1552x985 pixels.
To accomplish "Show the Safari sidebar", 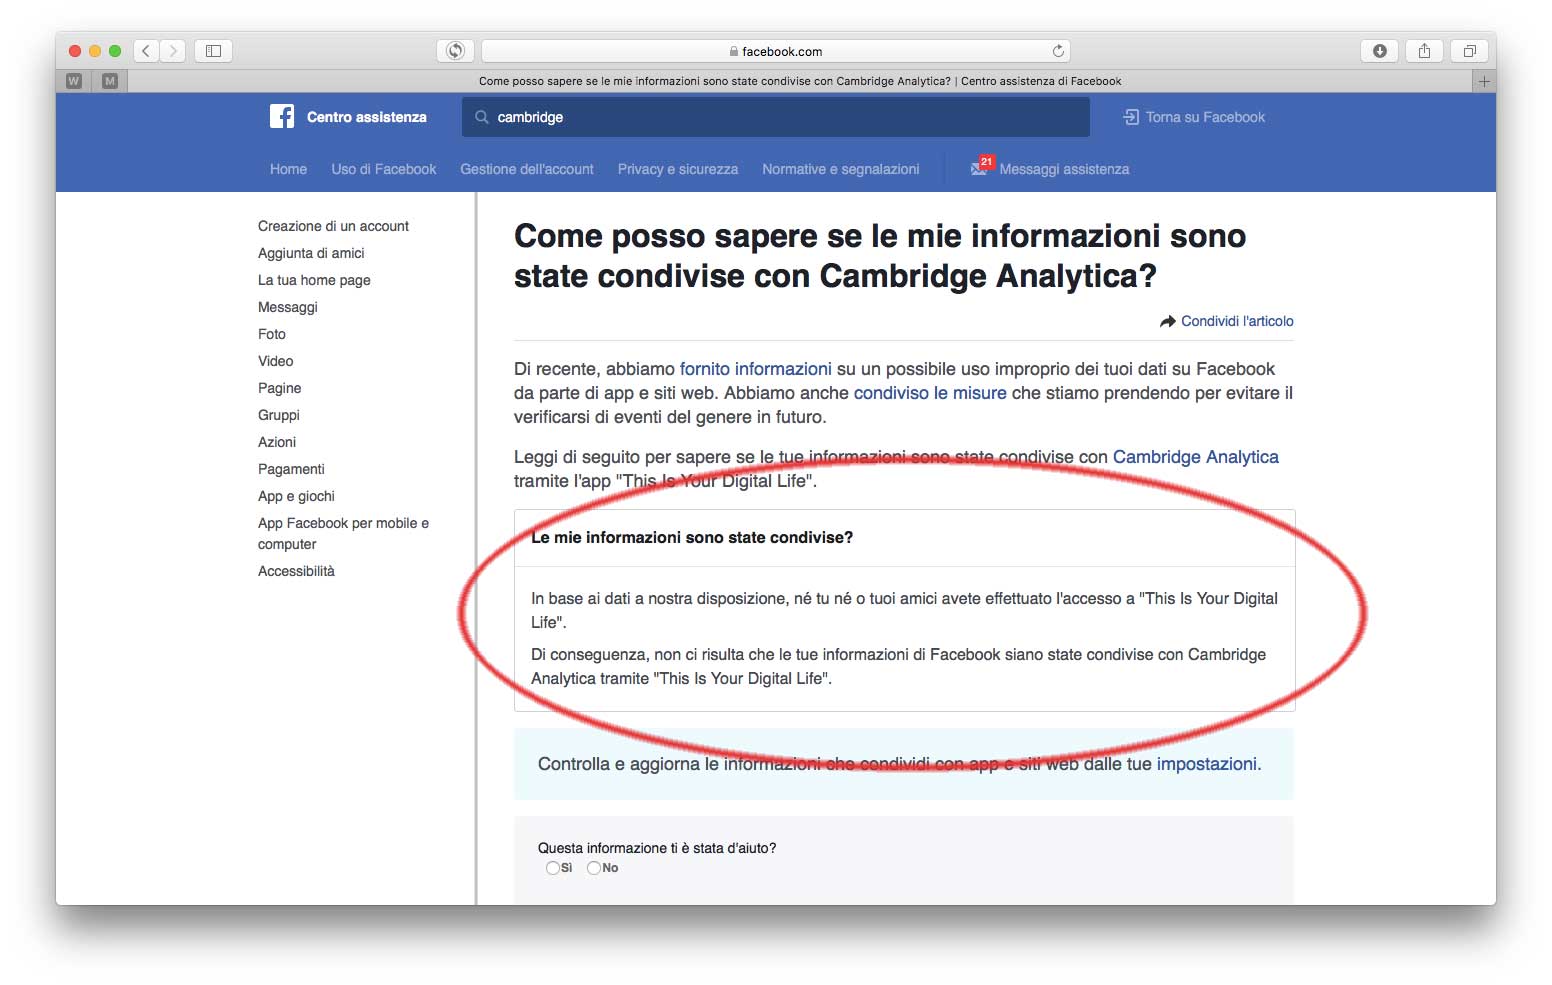I will pyautogui.click(x=213, y=51).
